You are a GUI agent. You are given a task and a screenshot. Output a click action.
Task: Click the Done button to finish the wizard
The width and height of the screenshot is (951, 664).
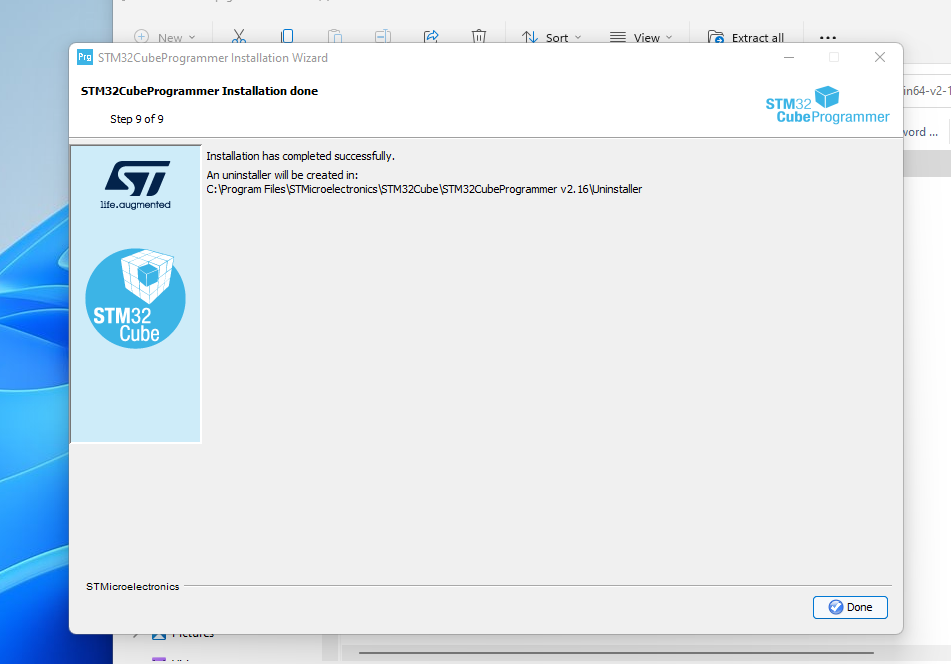(850, 607)
